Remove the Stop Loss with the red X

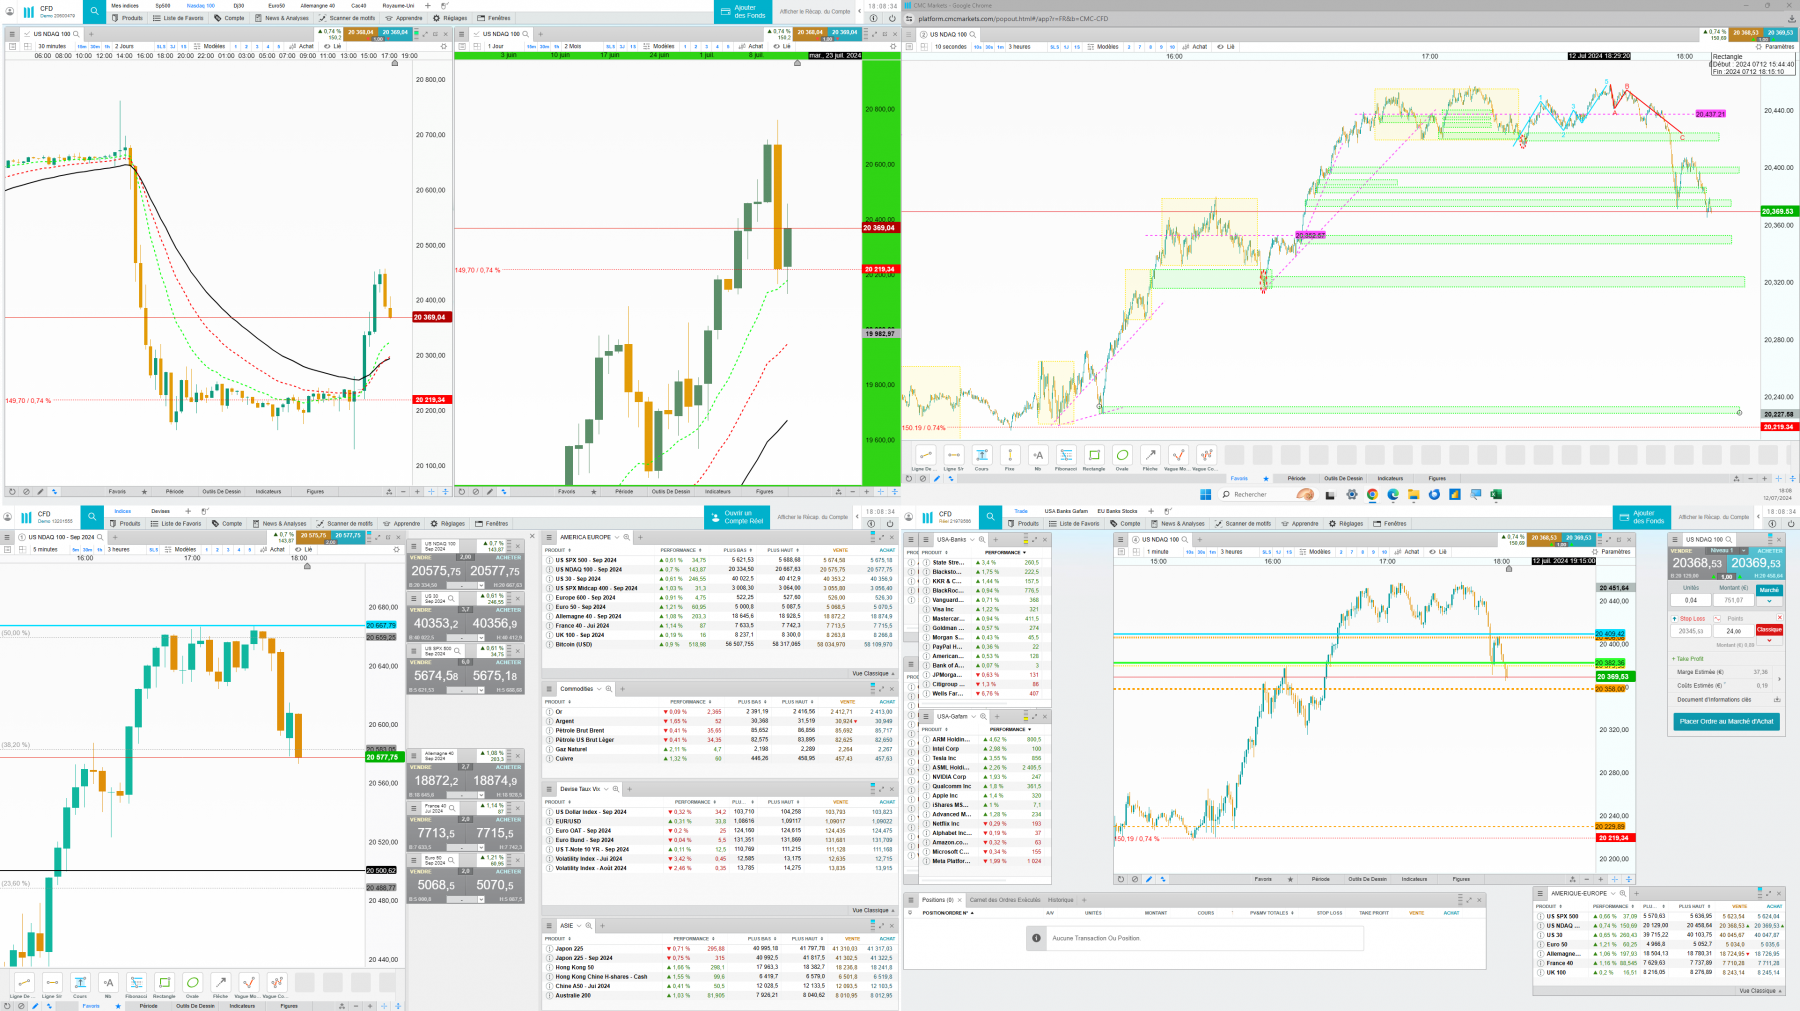(1779, 618)
